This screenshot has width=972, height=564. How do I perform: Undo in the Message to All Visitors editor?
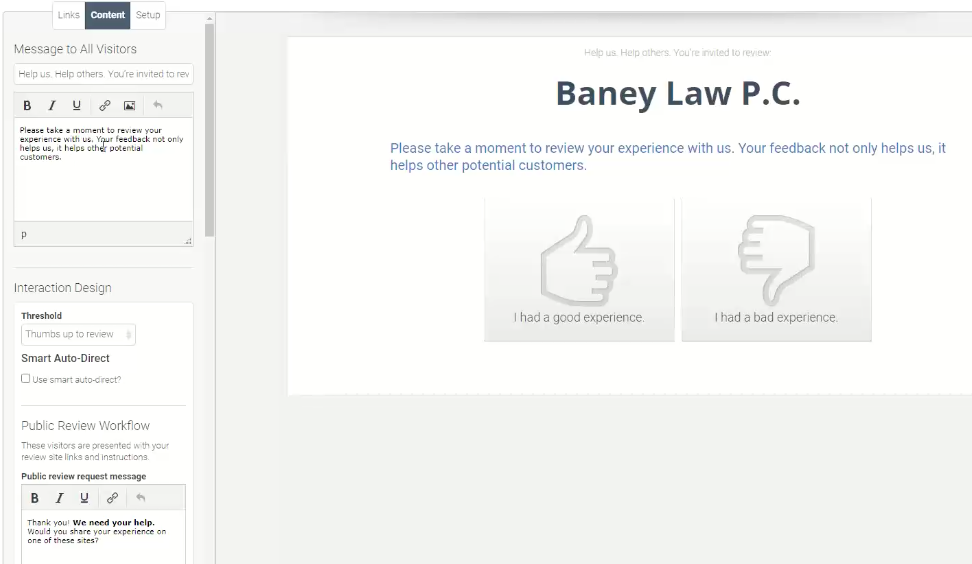(157, 105)
